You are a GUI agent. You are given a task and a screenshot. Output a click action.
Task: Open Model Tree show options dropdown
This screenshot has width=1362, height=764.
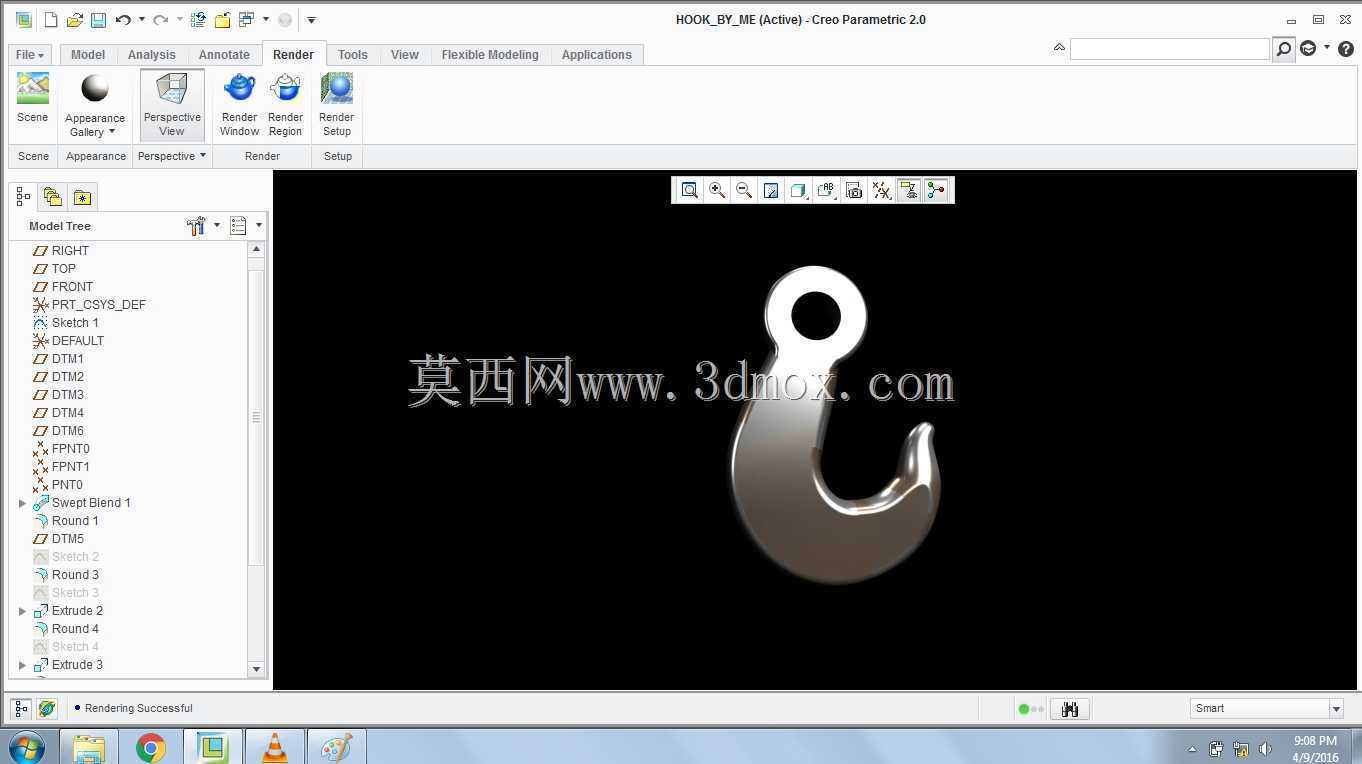click(x=245, y=226)
